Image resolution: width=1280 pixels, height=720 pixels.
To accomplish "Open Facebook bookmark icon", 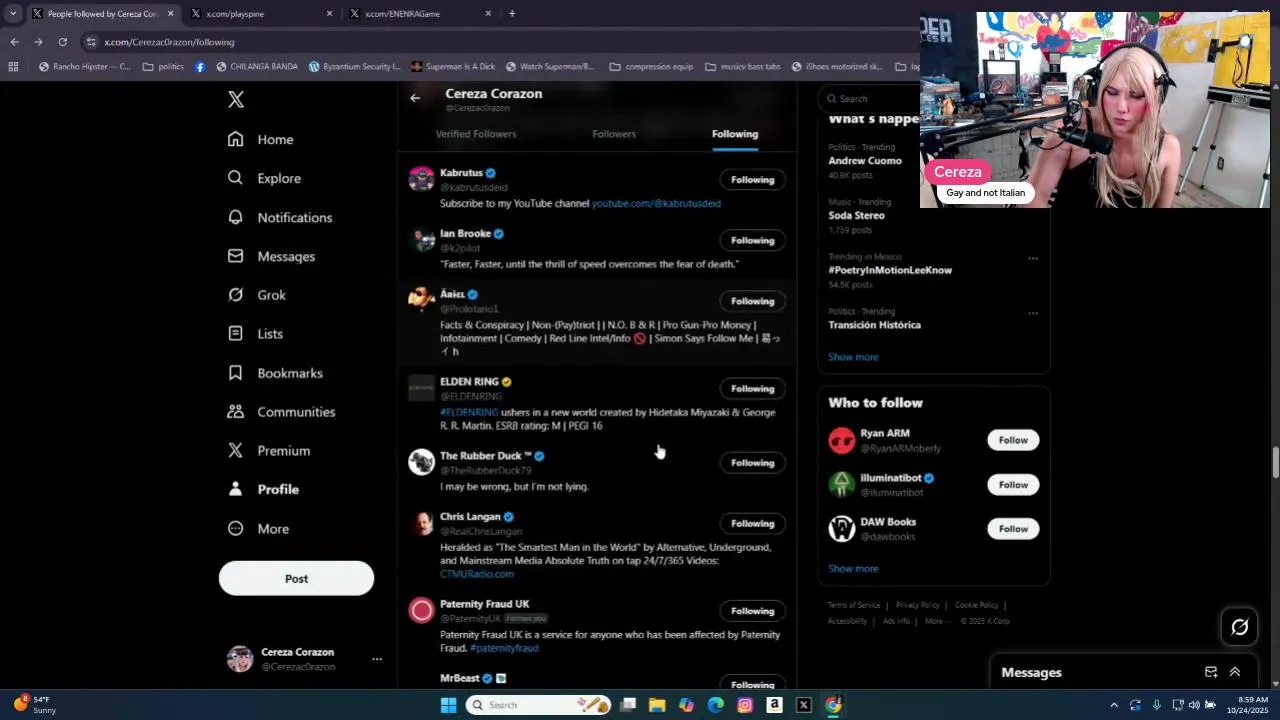I will [x=200, y=67].
